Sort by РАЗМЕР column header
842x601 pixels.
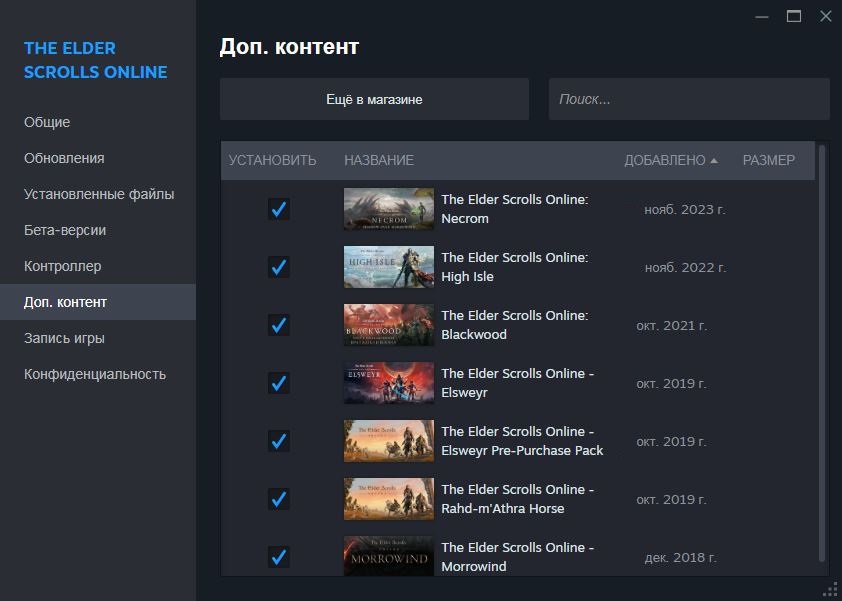click(x=768, y=160)
